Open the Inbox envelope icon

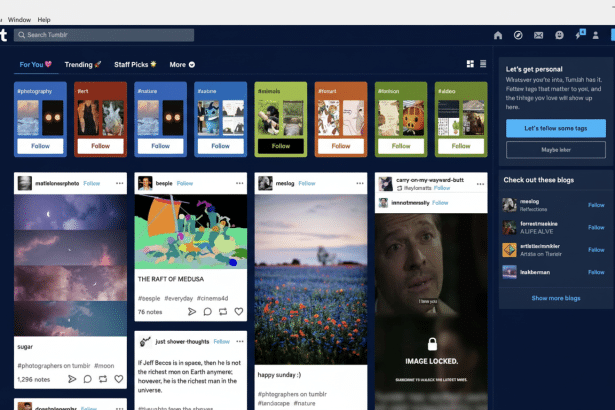[x=539, y=35]
